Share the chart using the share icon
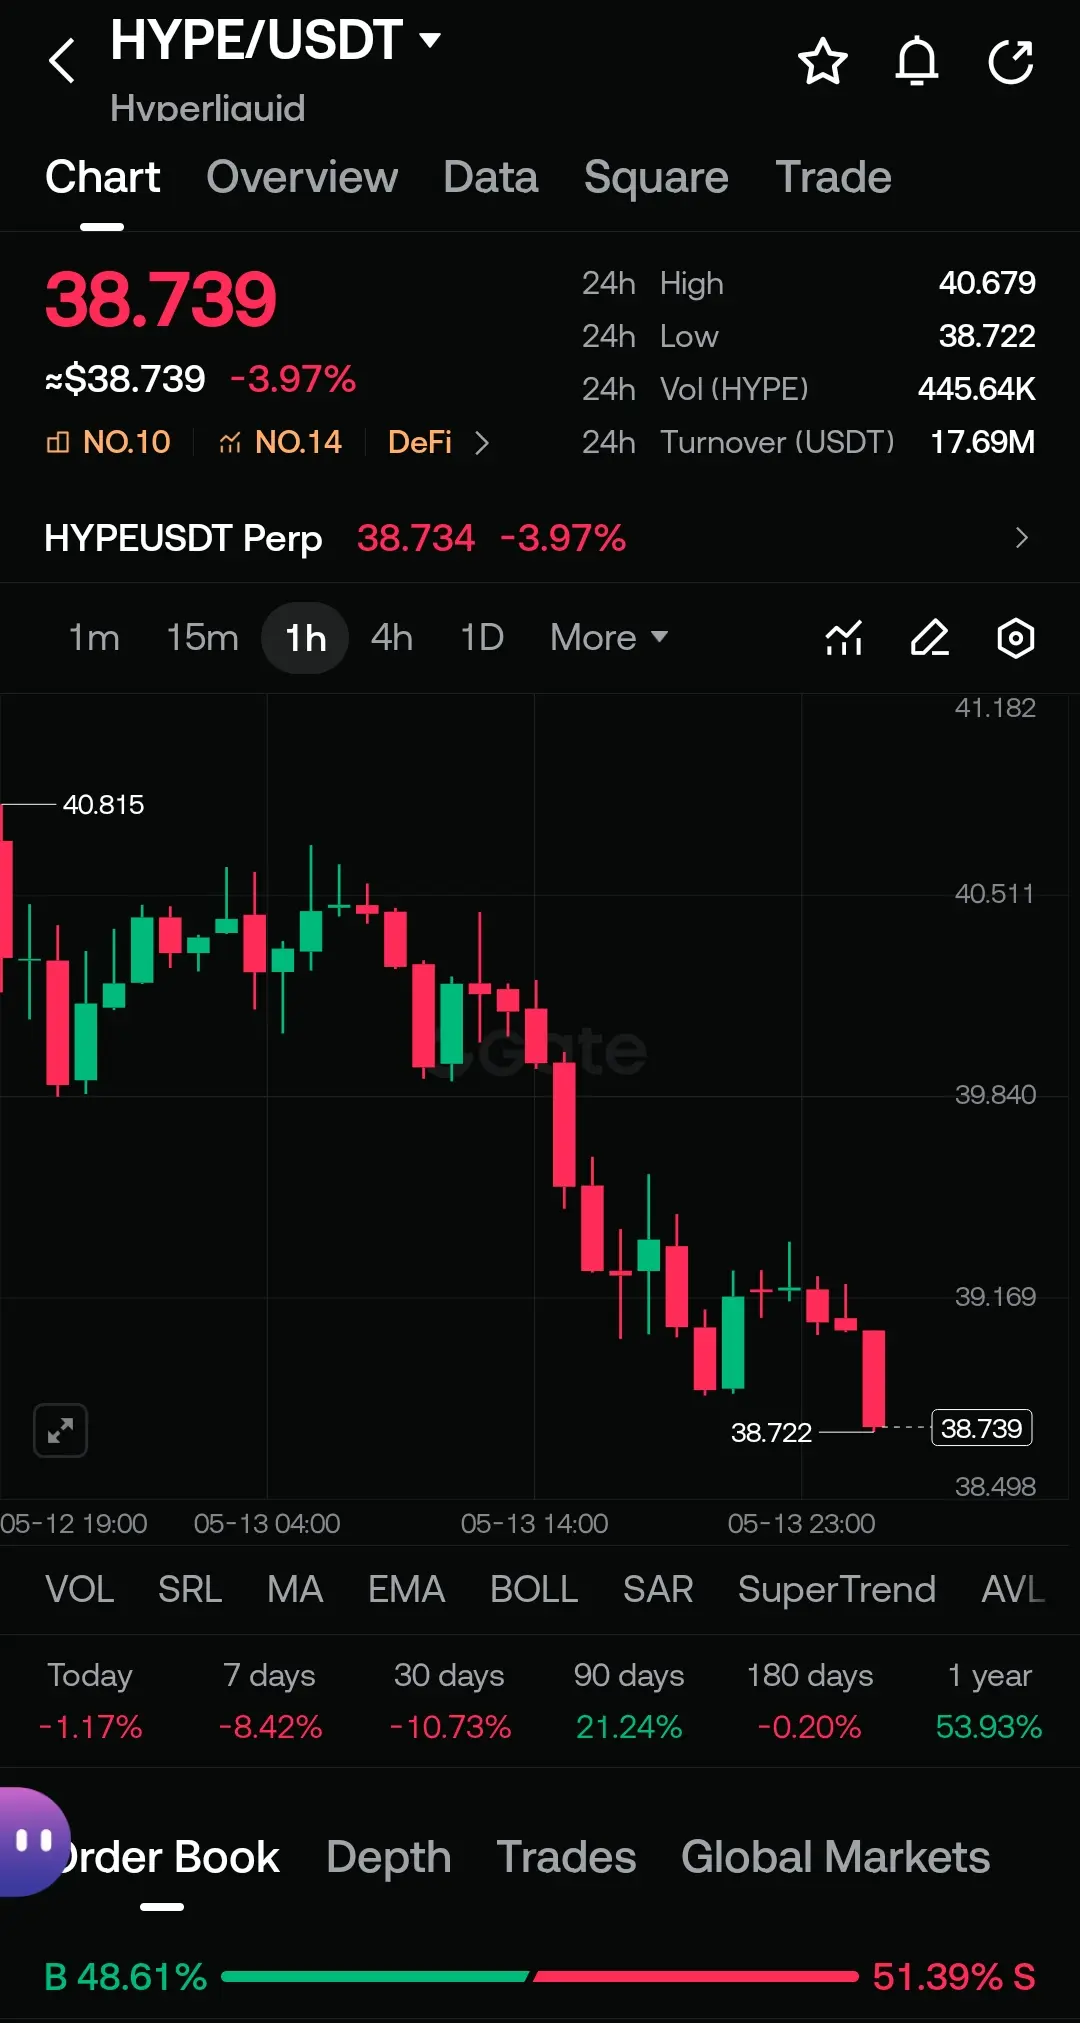Image resolution: width=1080 pixels, height=2023 pixels. tap(1011, 62)
